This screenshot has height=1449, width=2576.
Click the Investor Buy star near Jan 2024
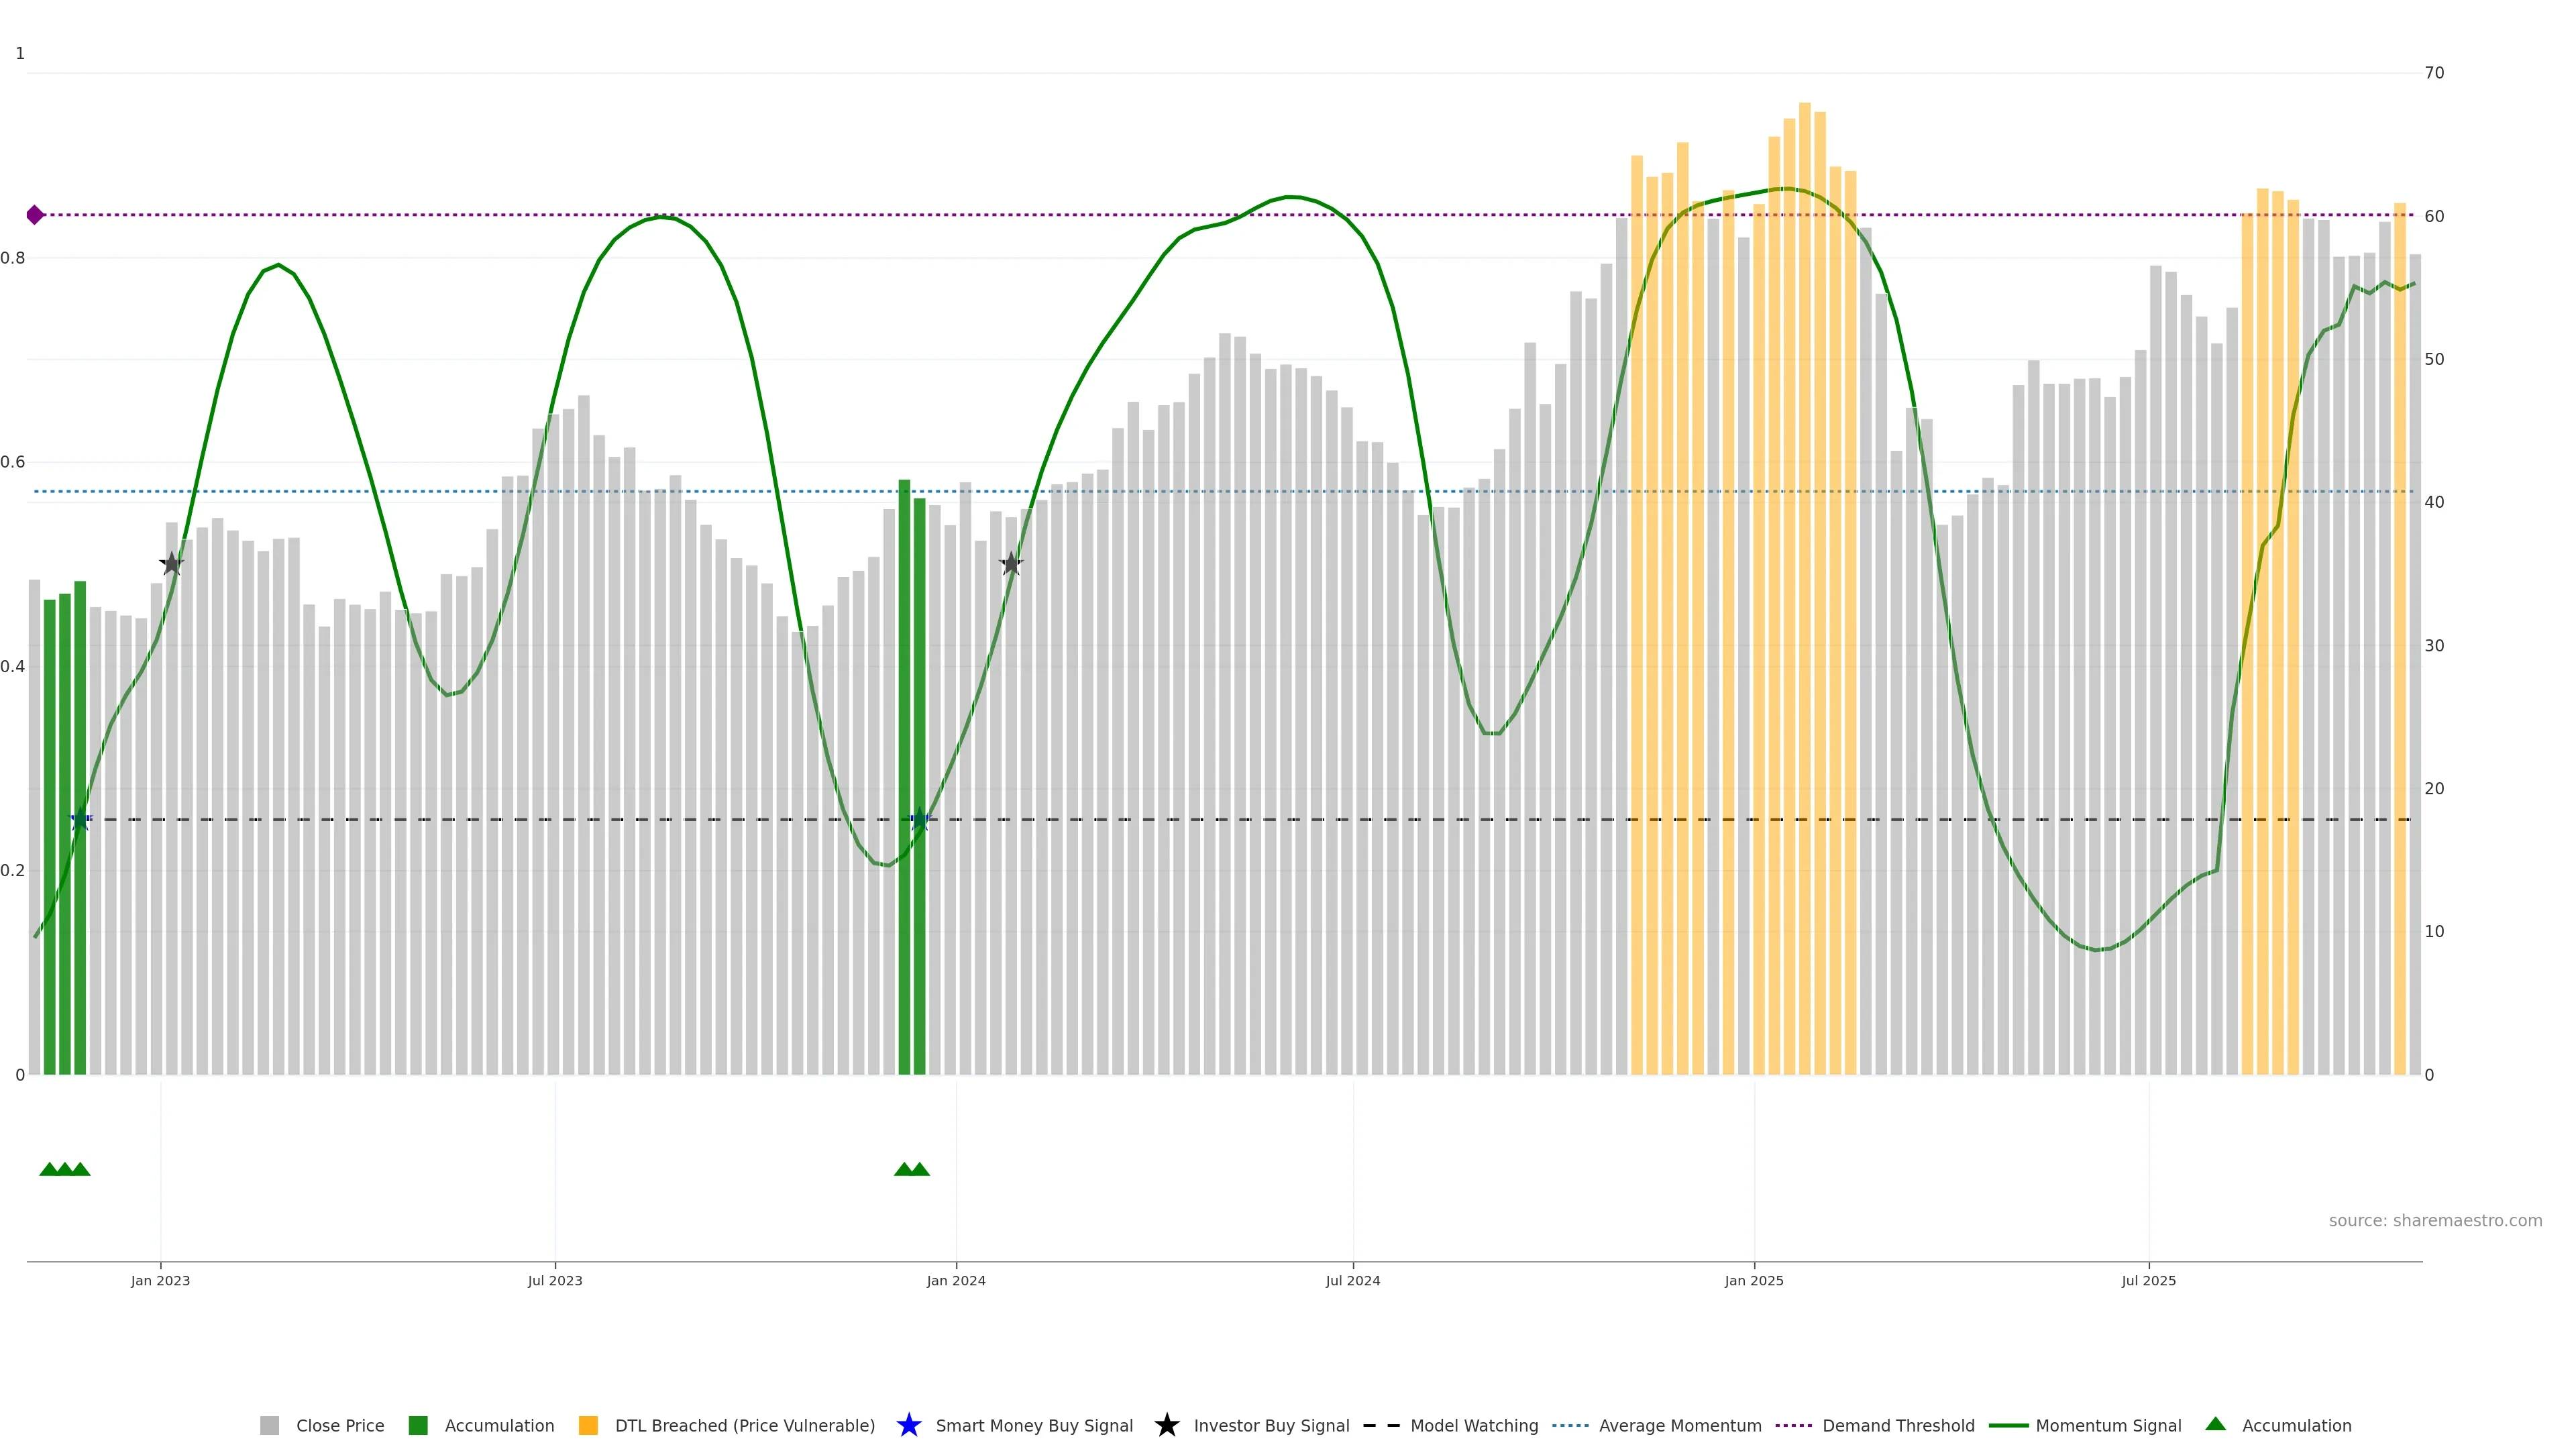pos(1011,564)
